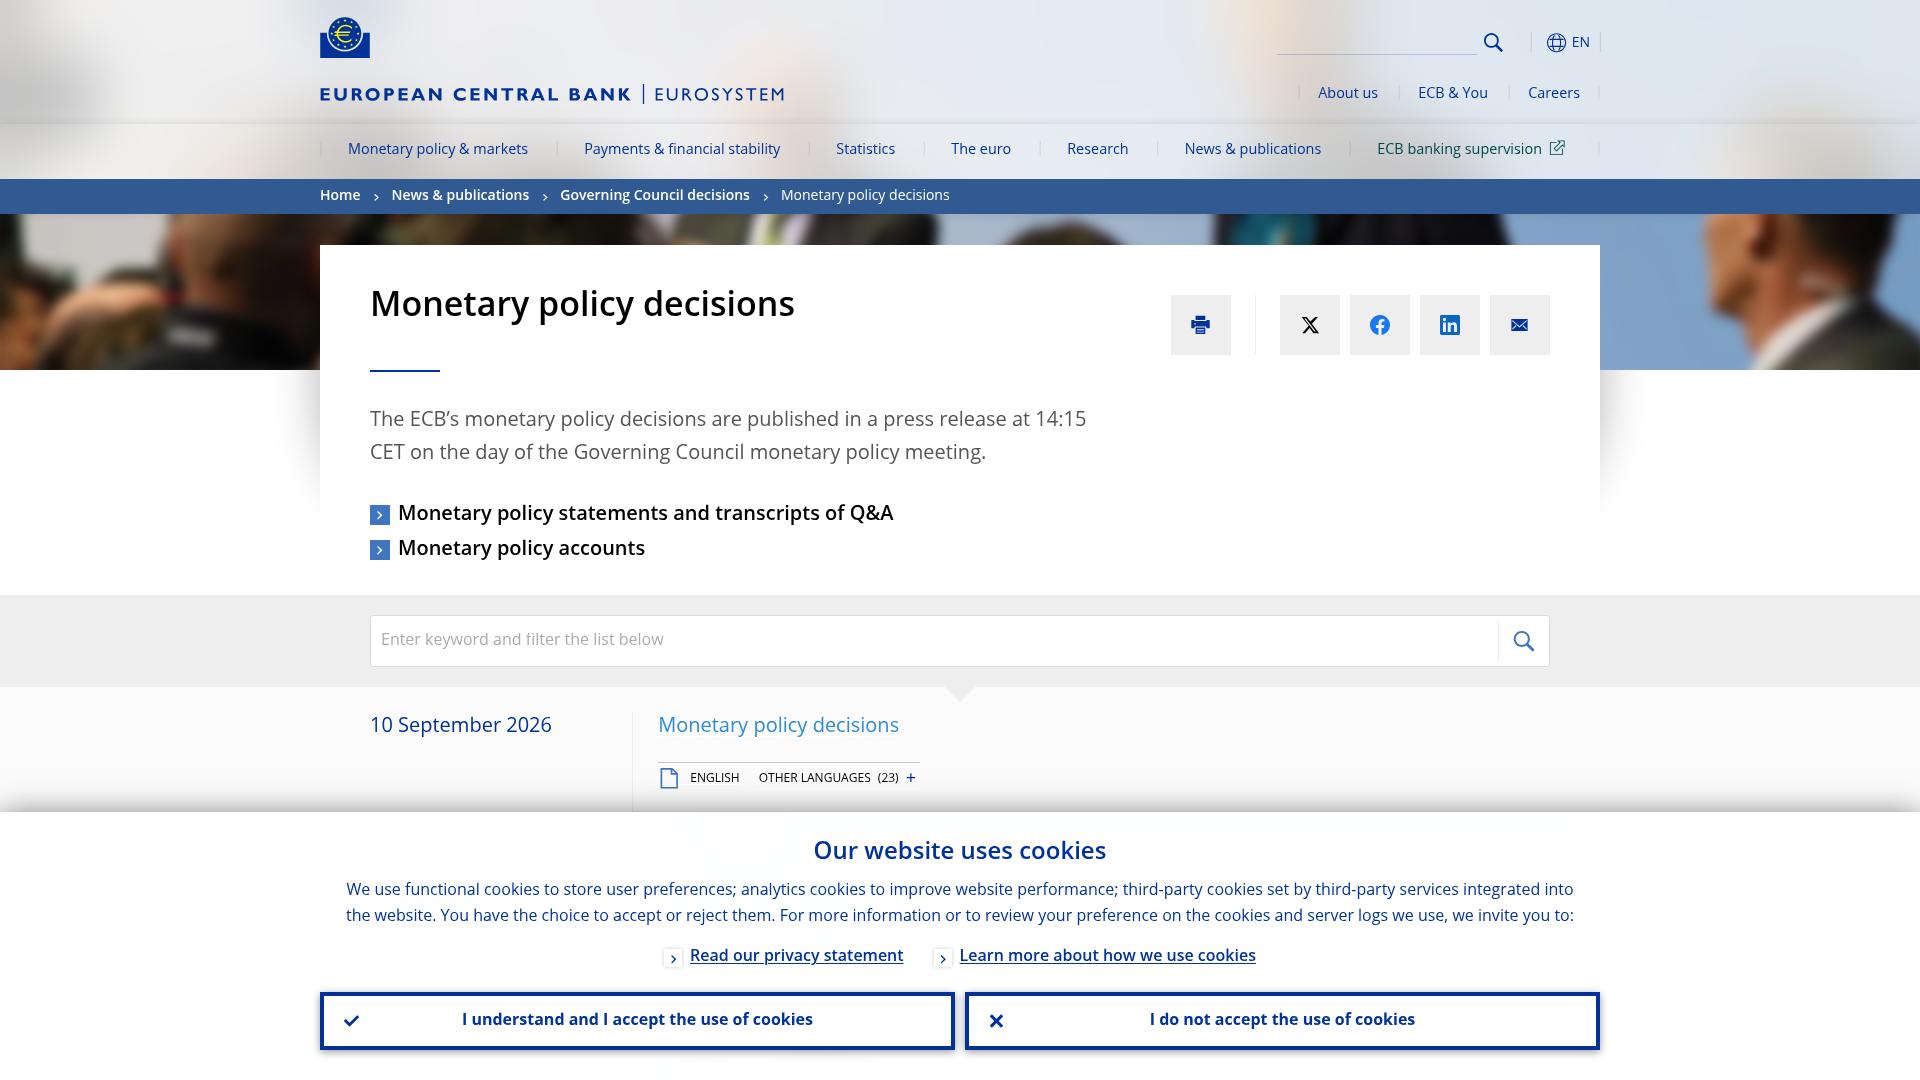Go to About us
The height and width of the screenshot is (1080, 1920).
pyautogui.click(x=1348, y=93)
